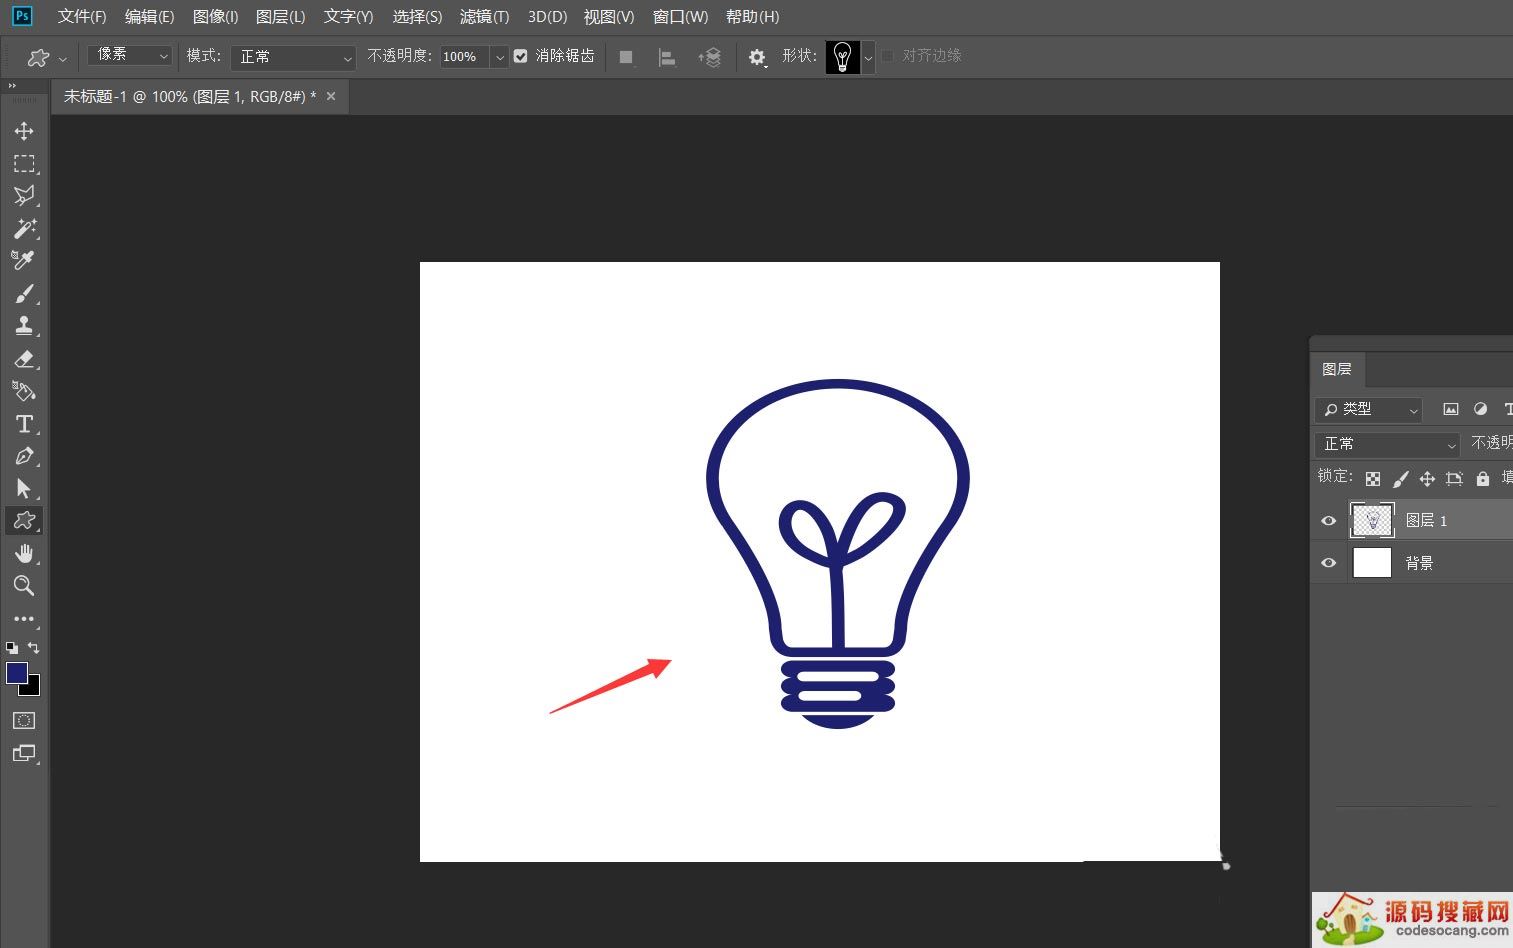1513x948 pixels.
Task: Open the 编辑(E) menu
Action: coord(149,16)
